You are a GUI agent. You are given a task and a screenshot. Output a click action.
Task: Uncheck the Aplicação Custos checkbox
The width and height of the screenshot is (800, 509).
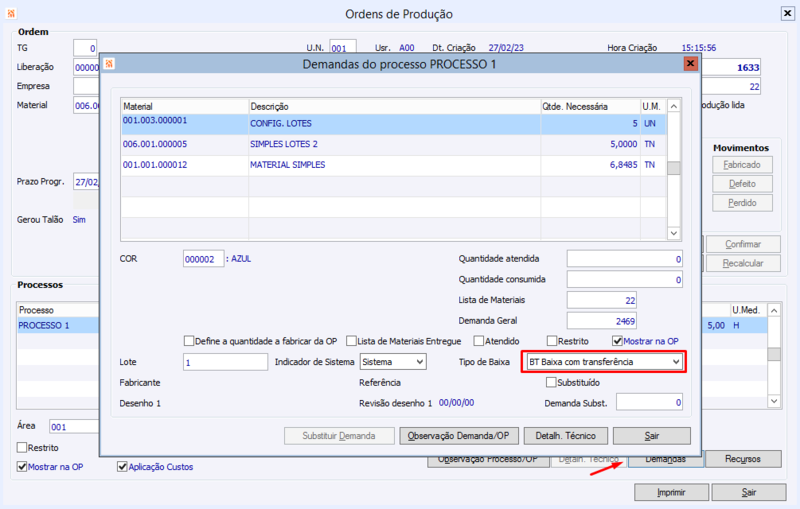(x=123, y=466)
